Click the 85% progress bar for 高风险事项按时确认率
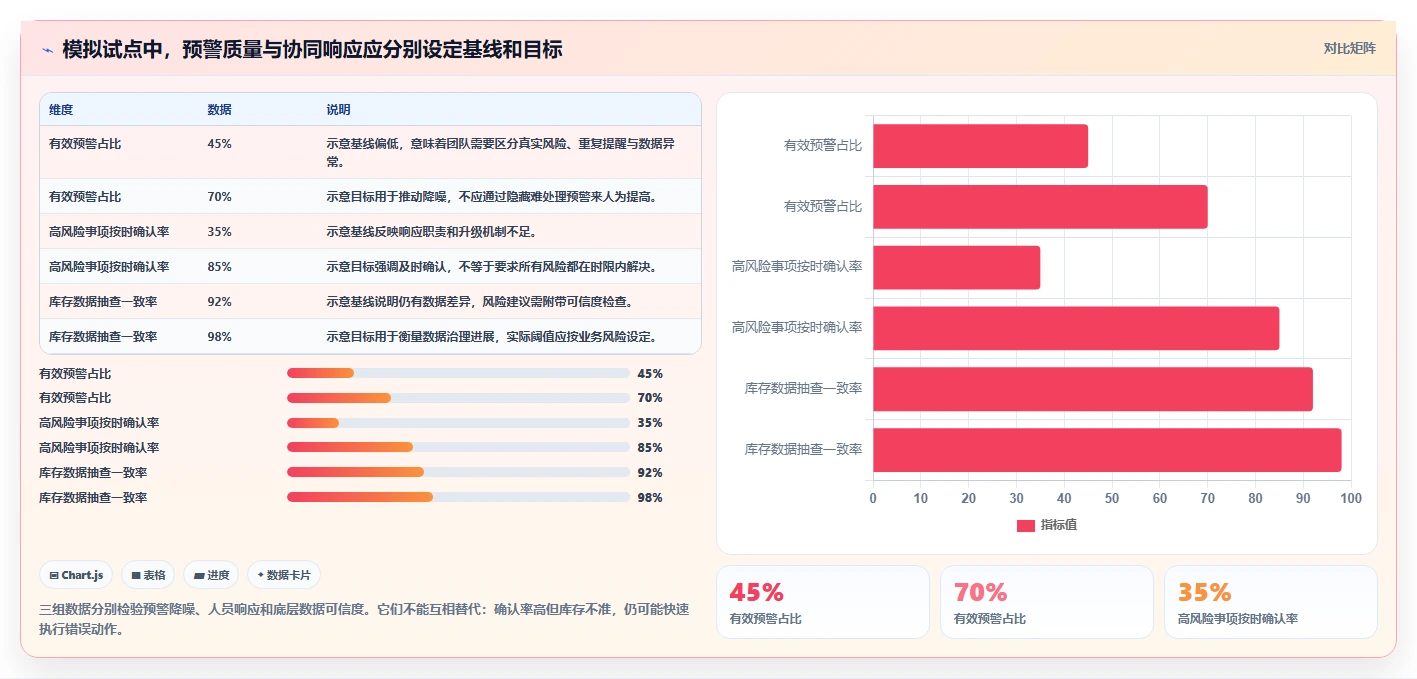1417x679 pixels. coord(458,448)
